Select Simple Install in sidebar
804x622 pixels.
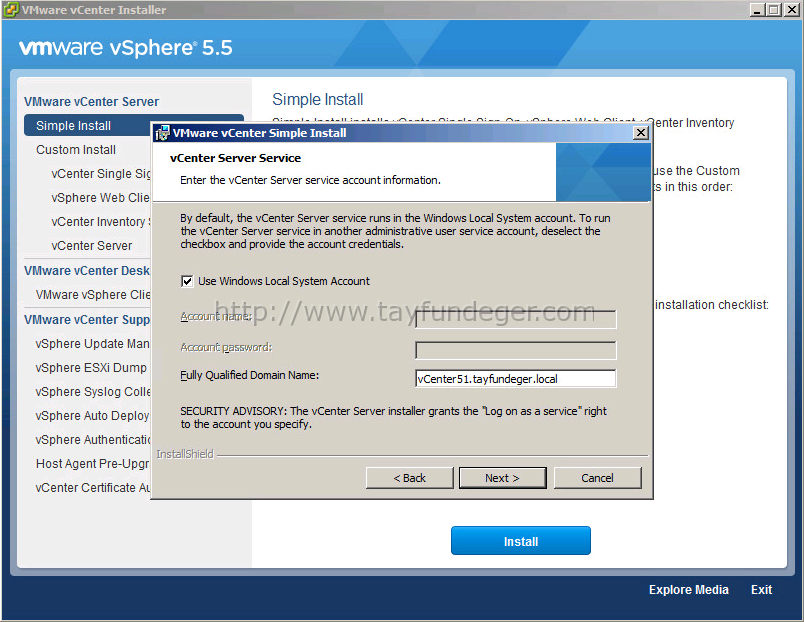coord(87,126)
